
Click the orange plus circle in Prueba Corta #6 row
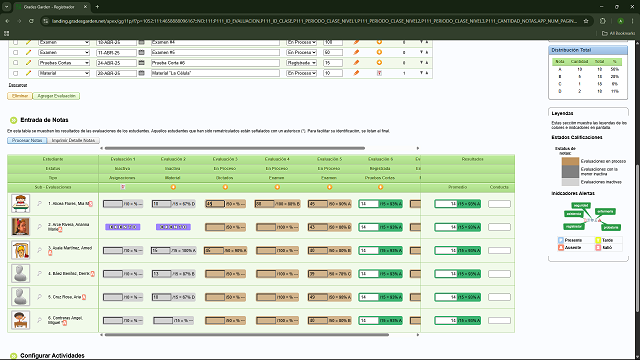(x=379, y=62)
